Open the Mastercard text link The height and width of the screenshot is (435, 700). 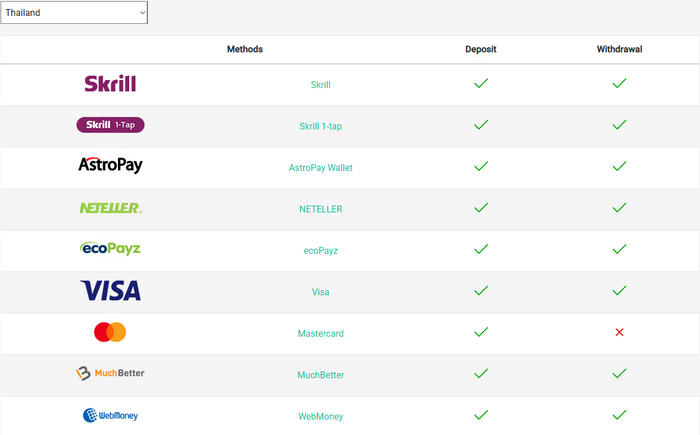pos(320,333)
